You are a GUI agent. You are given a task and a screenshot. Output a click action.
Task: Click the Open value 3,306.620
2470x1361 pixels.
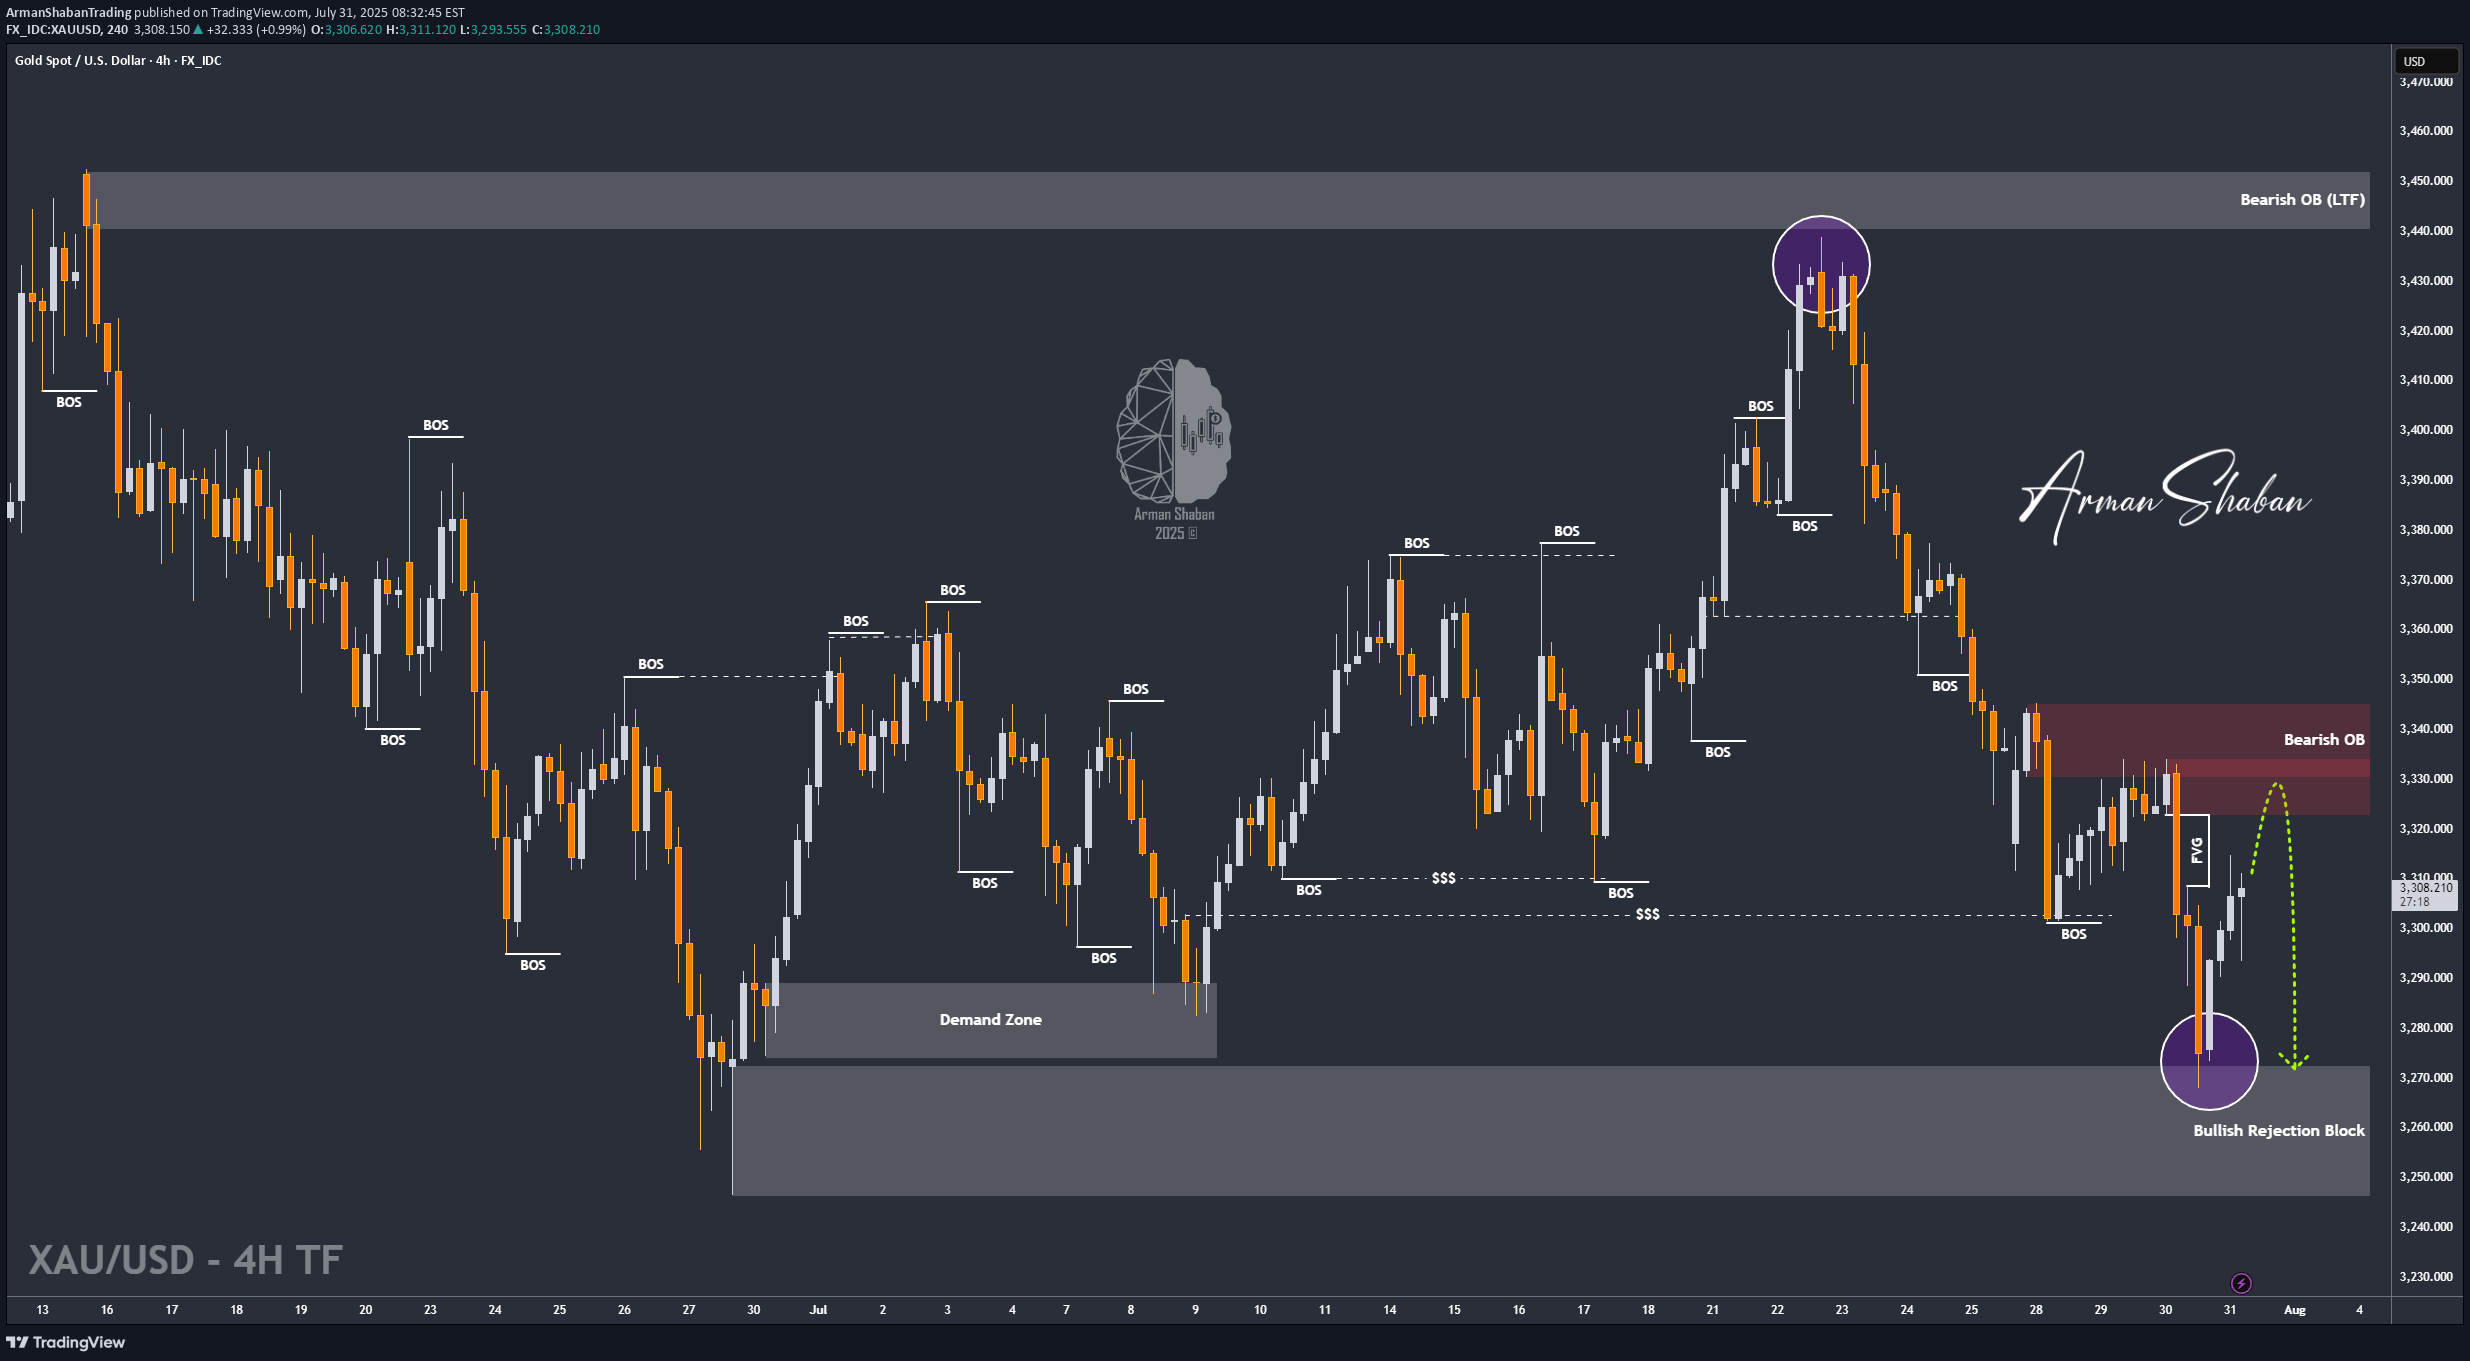tap(353, 29)
